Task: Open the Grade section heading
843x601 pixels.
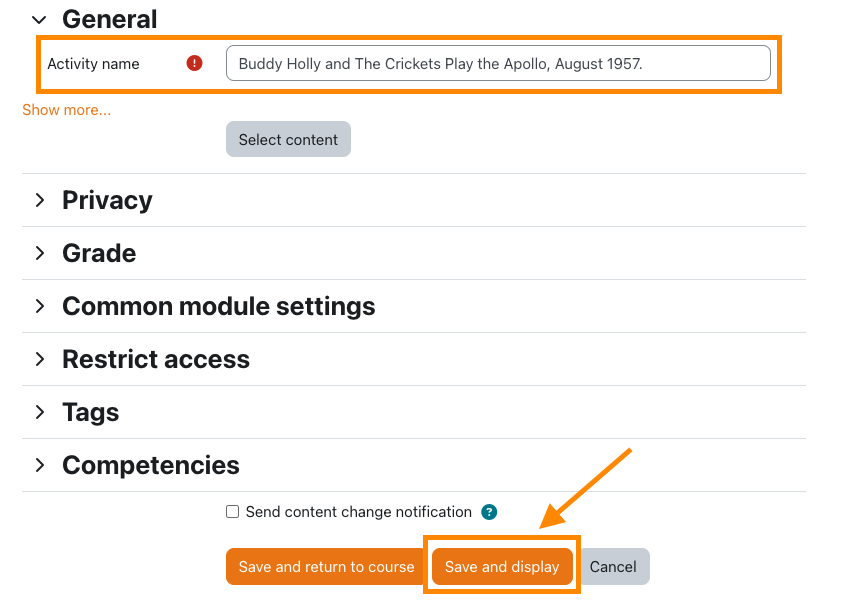Action: (99, 253)
